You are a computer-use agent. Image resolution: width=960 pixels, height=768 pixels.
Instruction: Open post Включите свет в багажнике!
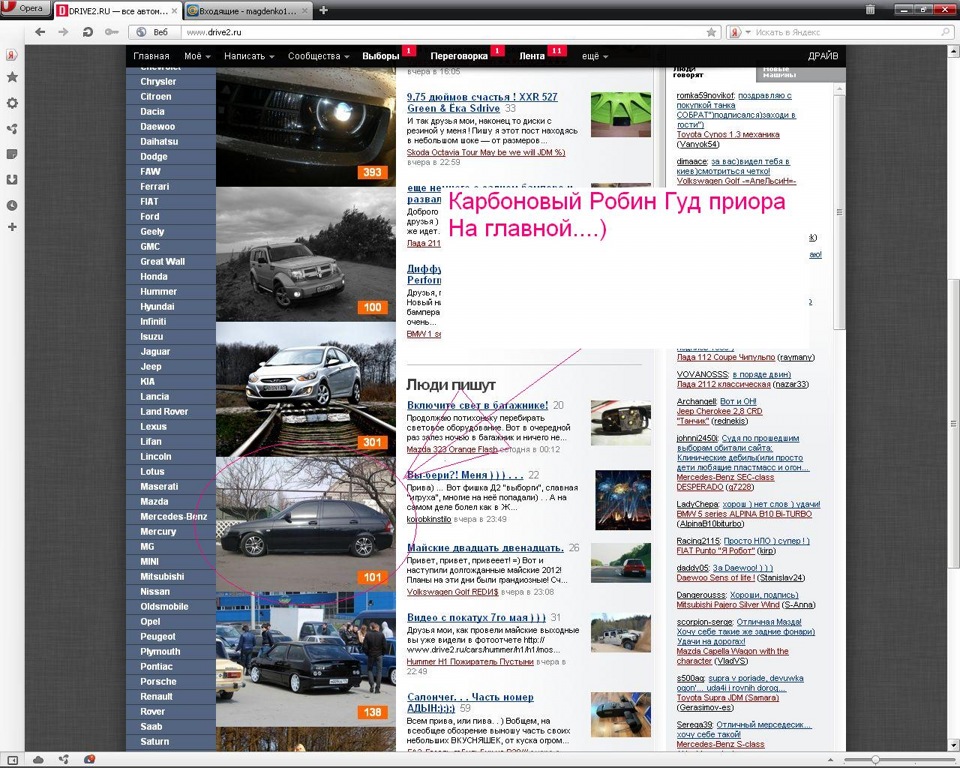pyautogui.click(x=477, y=405)
